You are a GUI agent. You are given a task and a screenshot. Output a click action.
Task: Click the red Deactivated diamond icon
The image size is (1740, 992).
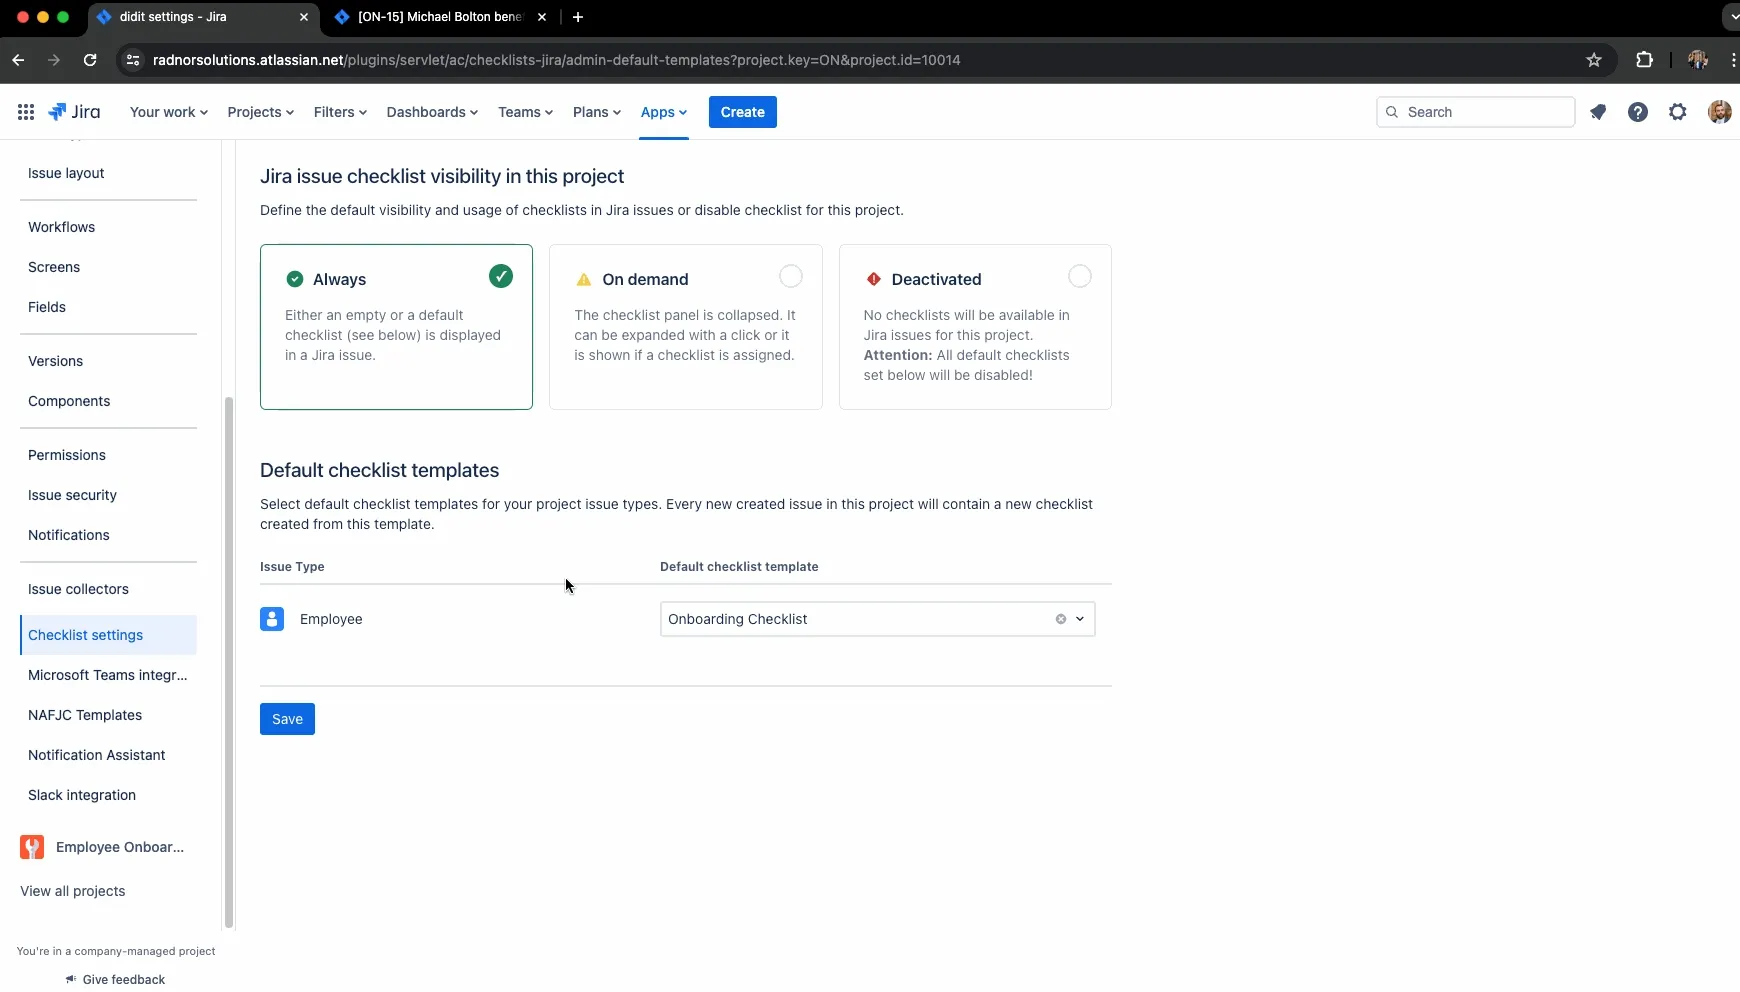point(874,279)
